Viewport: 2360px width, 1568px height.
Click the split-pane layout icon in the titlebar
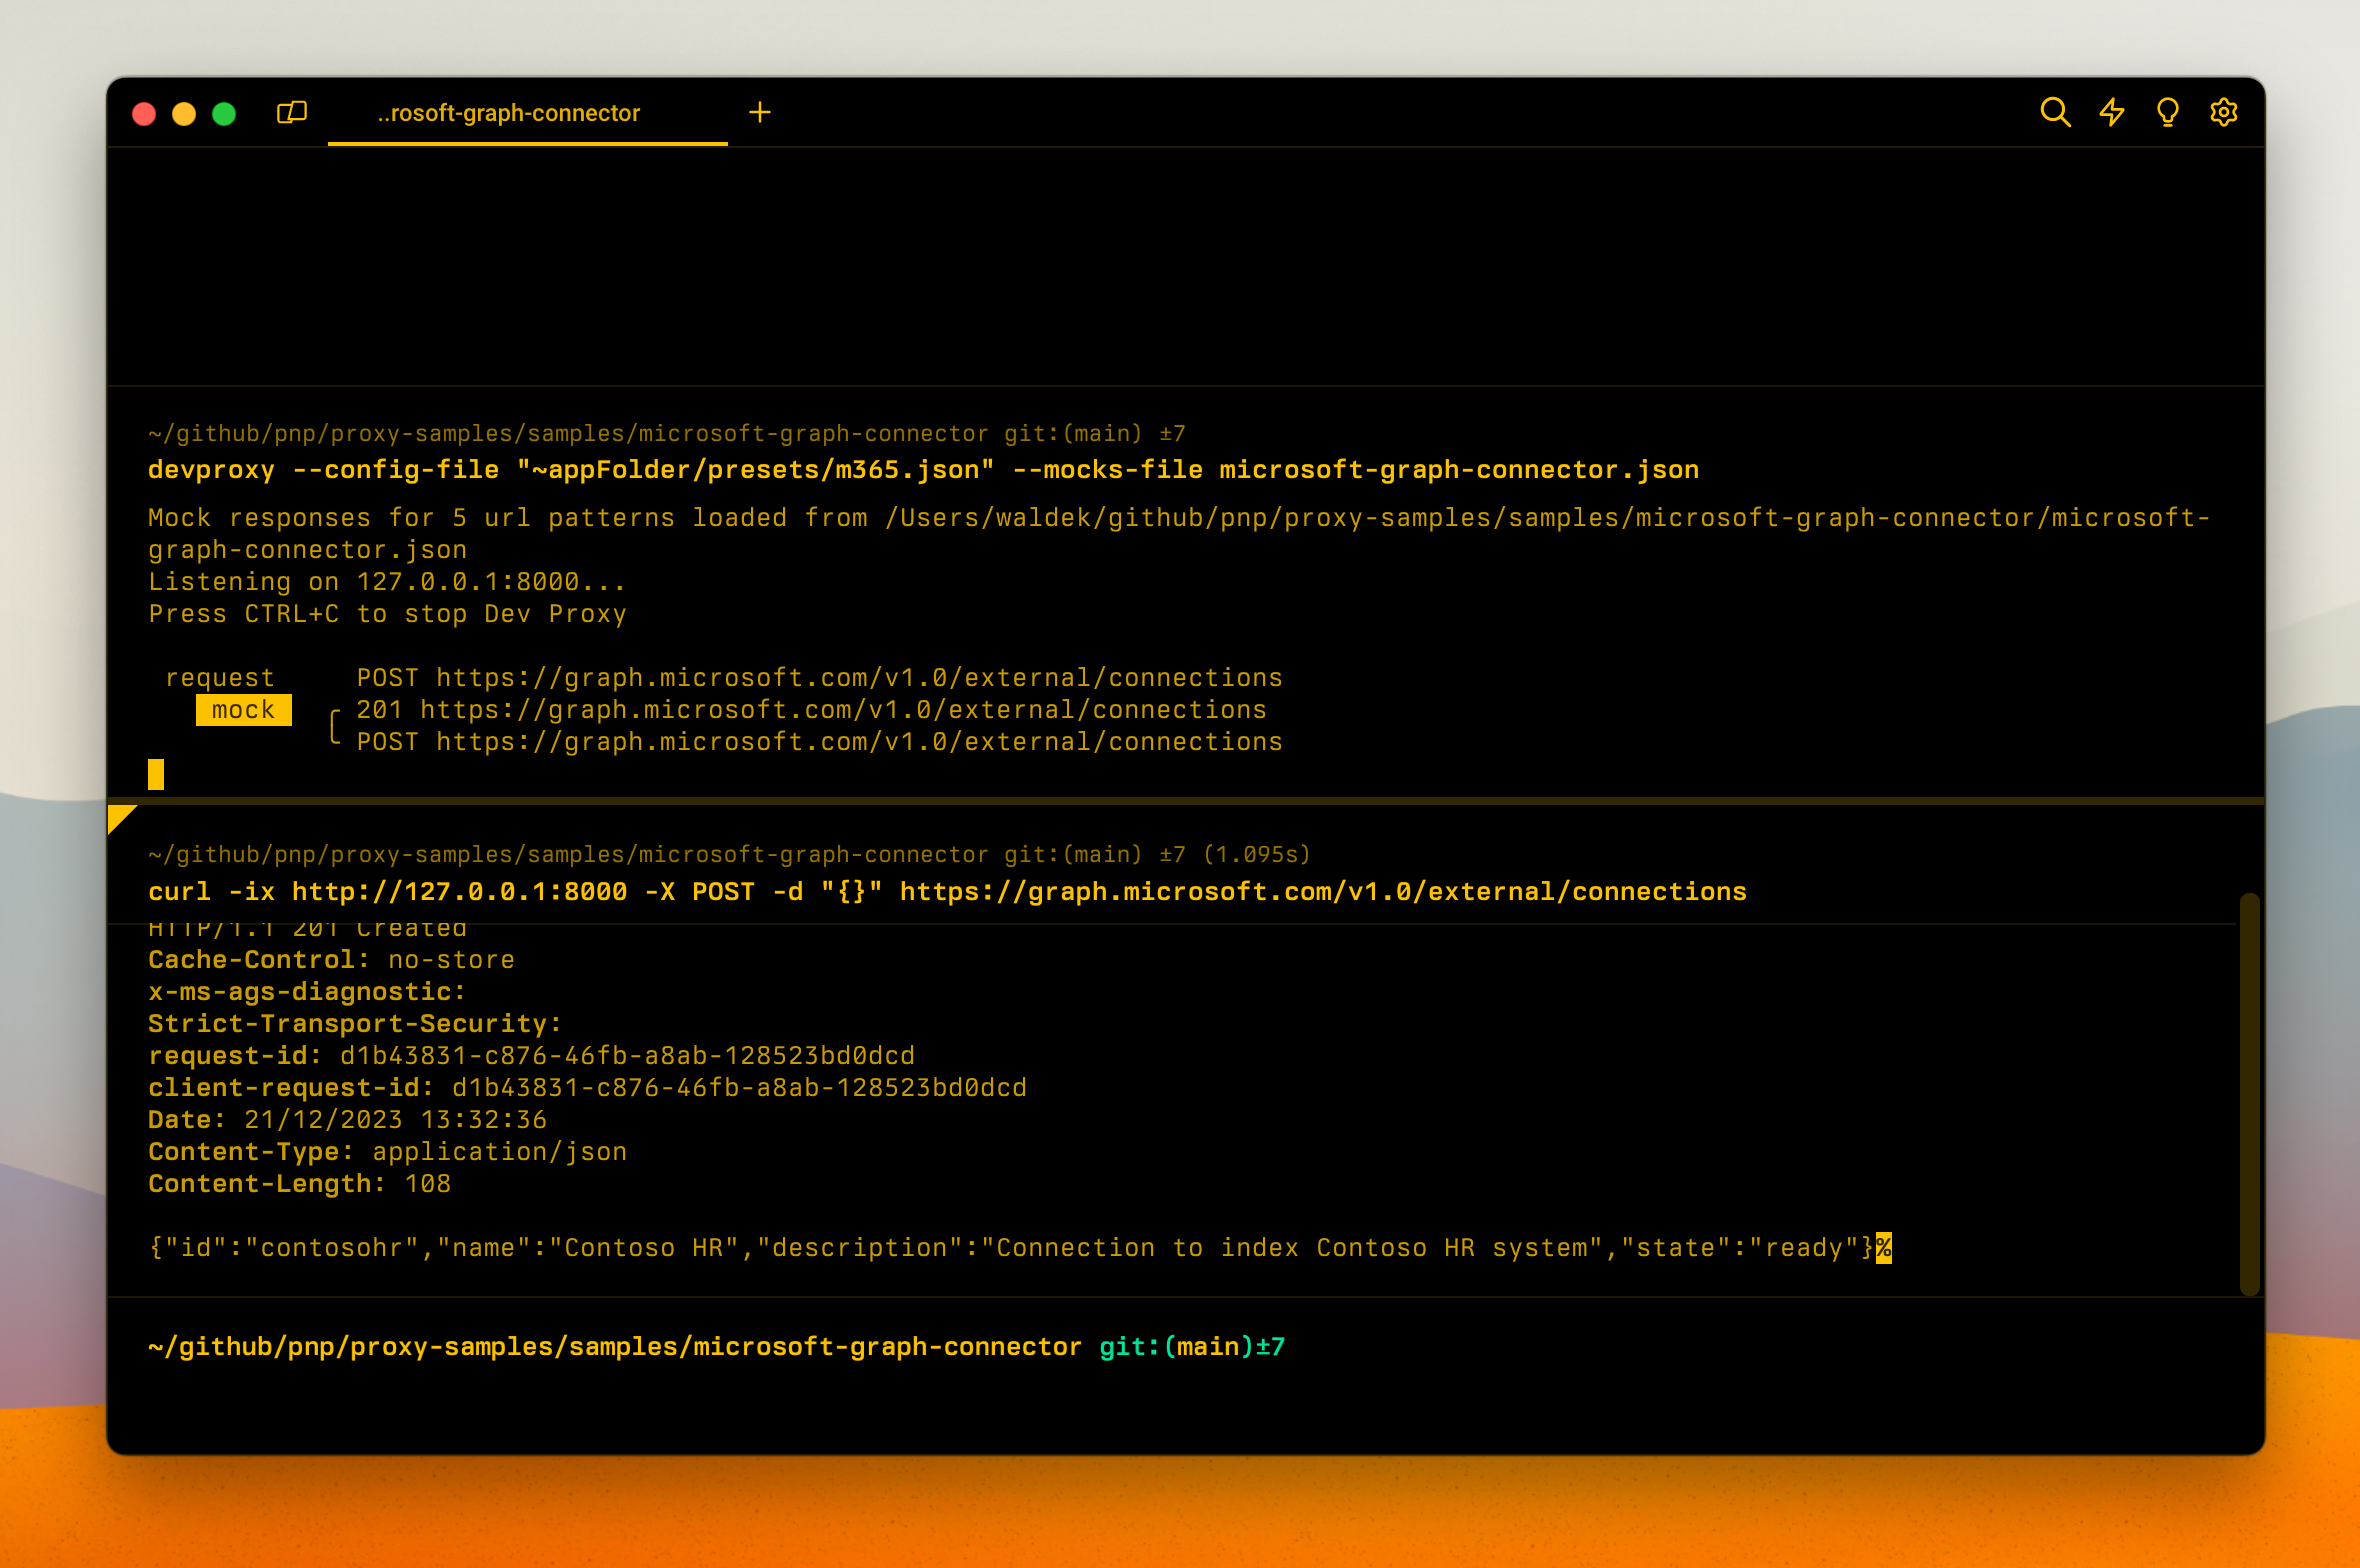click(293, 113)
